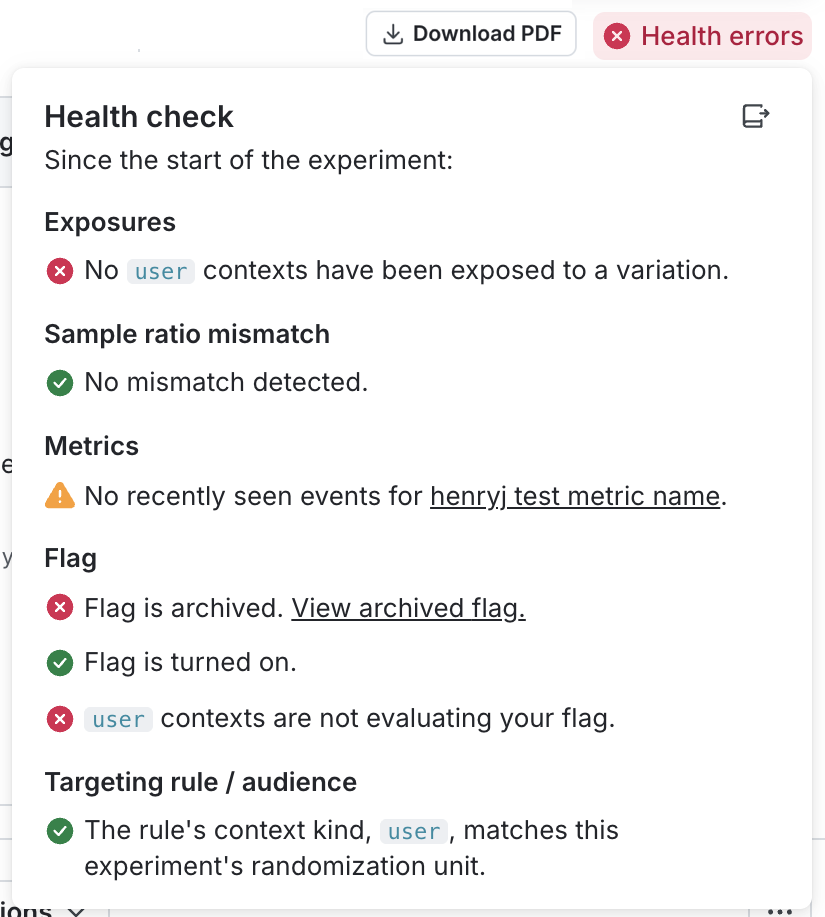825x917 pixels.
Task: Click the Download PDF button
Action: pos(471,33)
